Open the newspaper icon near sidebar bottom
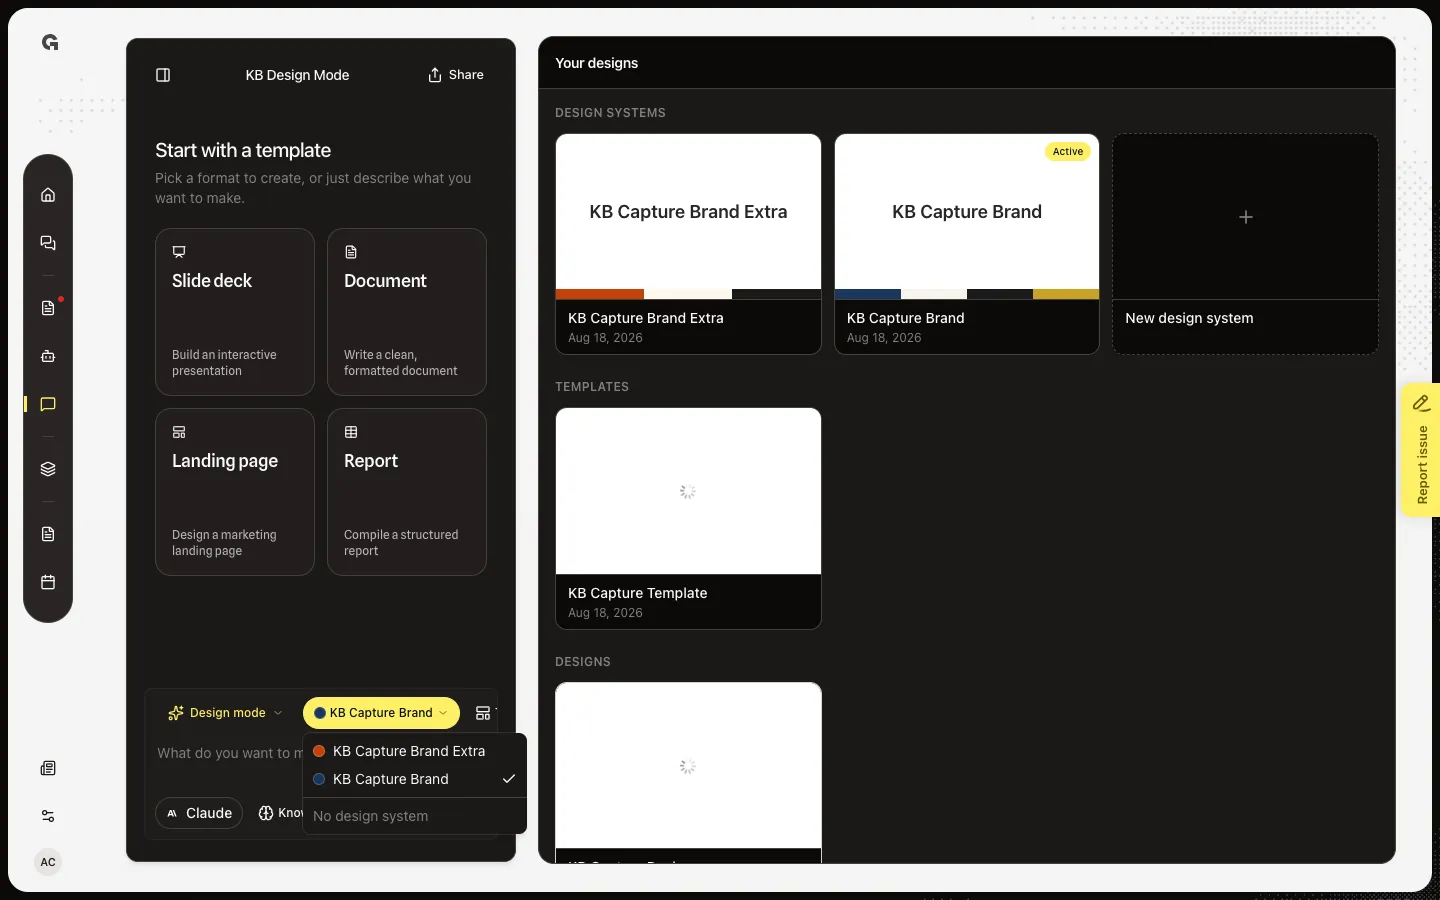This screenshot has width=1440, height=900. tap(48, 768)
